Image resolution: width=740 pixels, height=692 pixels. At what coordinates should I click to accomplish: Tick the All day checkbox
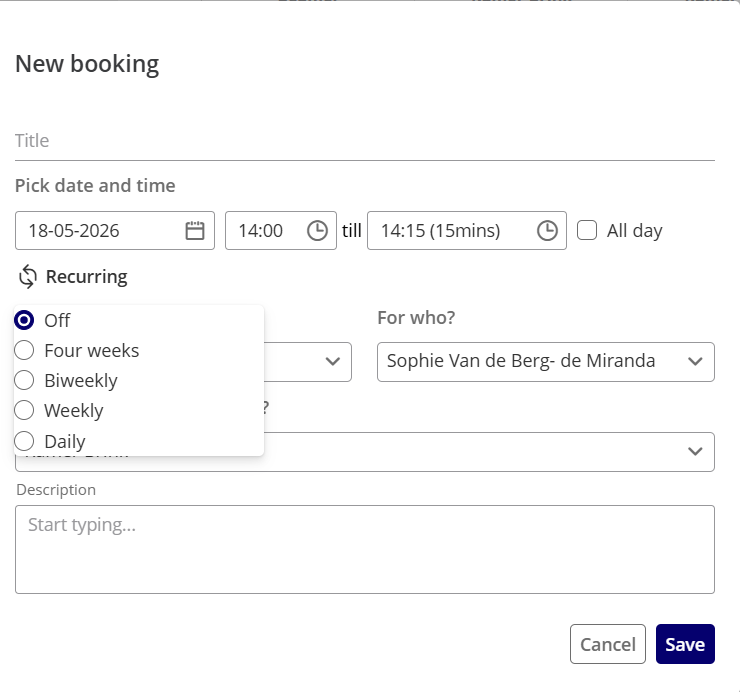click(x=587, y=231)
